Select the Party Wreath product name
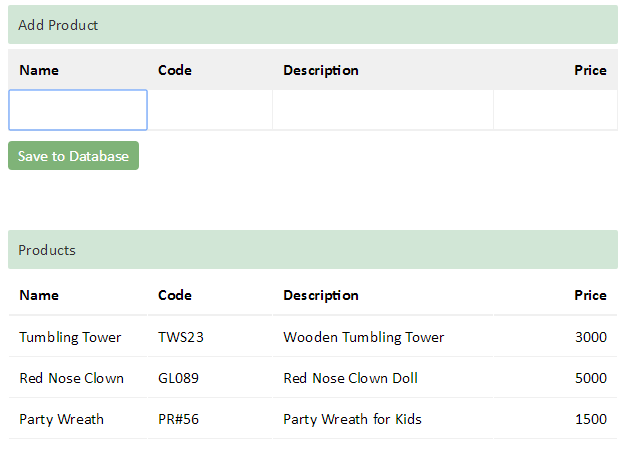 62,419
